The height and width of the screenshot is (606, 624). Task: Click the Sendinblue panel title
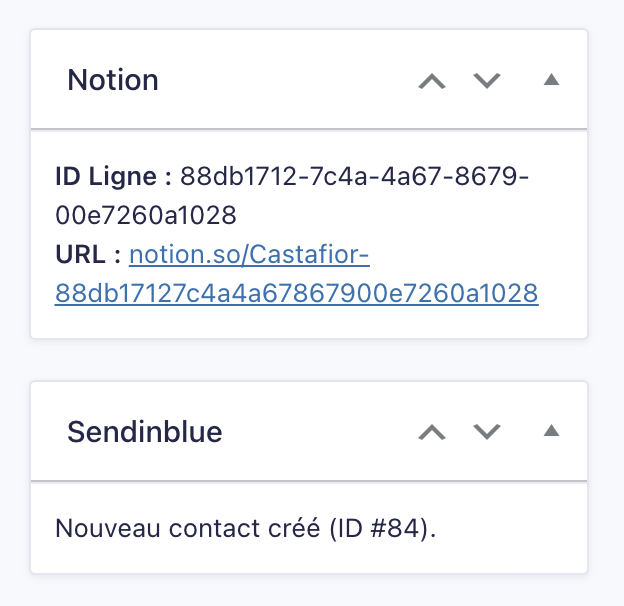[144, 432]
